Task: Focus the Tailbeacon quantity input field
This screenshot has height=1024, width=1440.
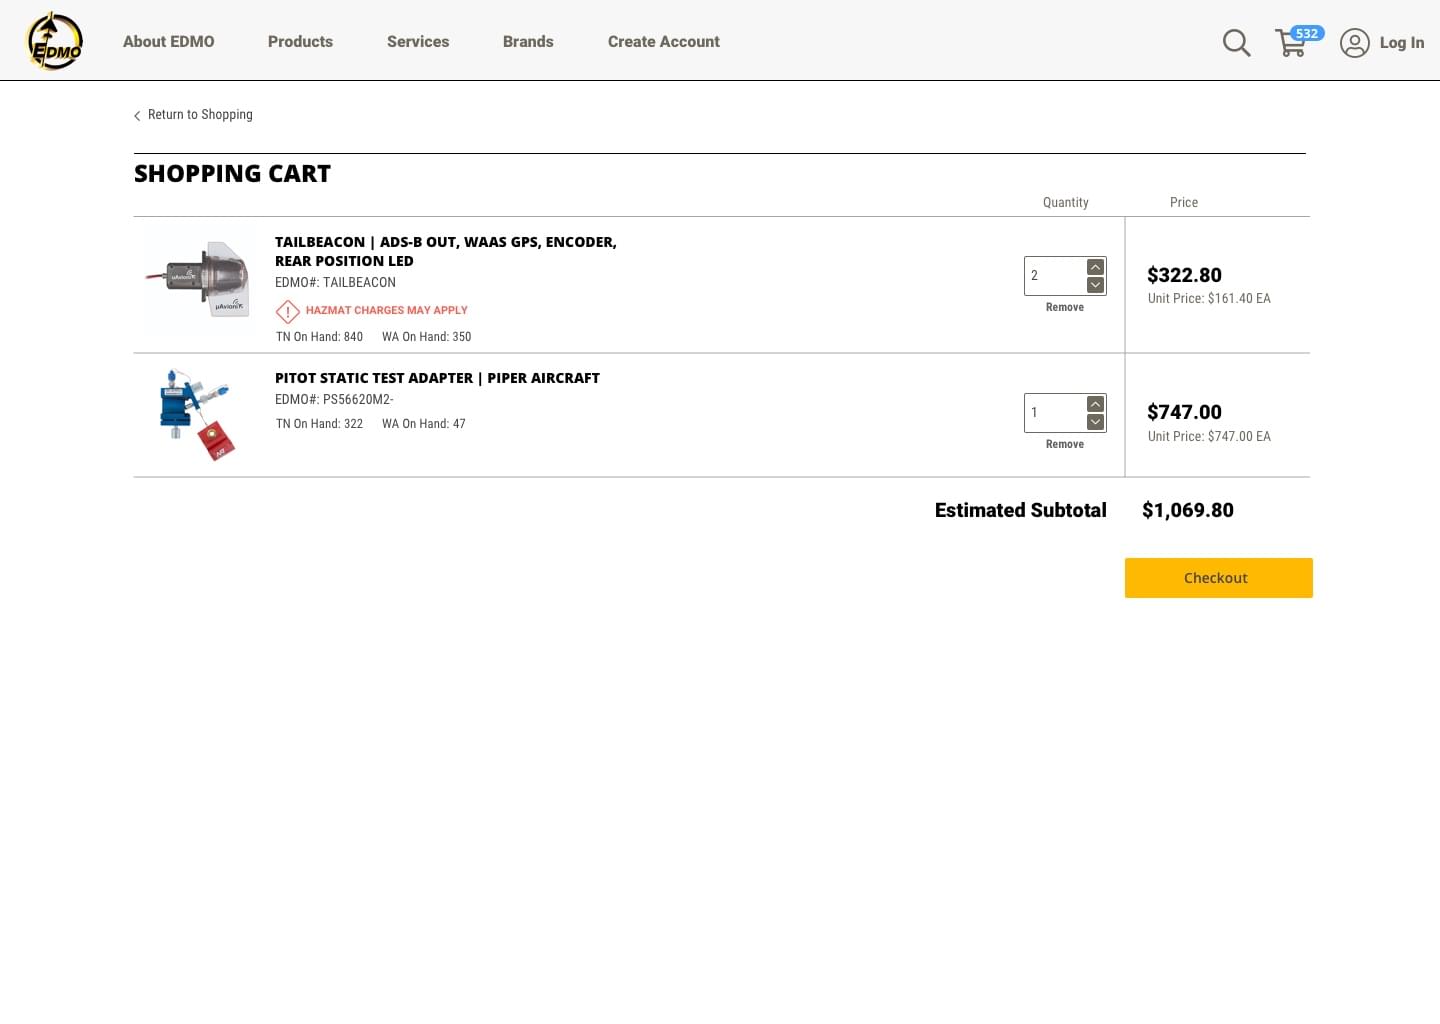Action: pos(1055,276)
